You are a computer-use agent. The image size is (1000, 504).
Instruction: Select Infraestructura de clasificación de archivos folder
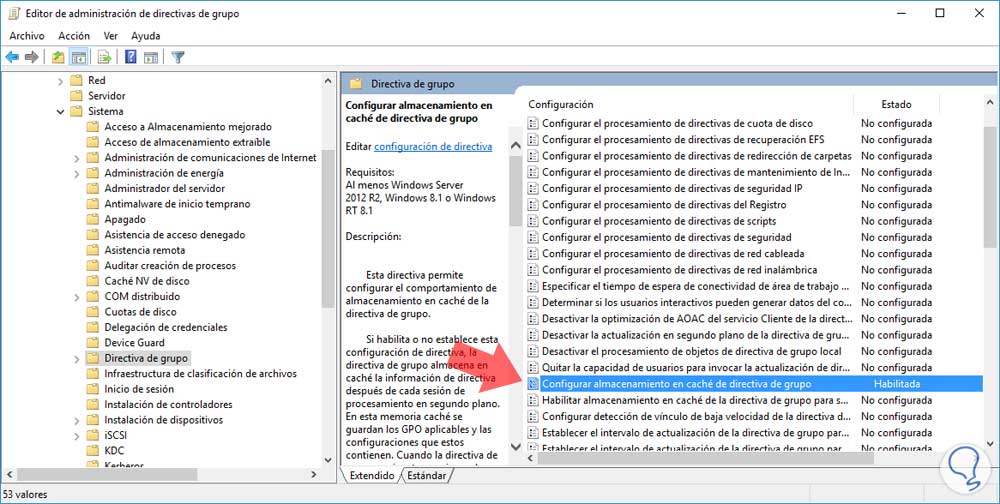(200, 374)
